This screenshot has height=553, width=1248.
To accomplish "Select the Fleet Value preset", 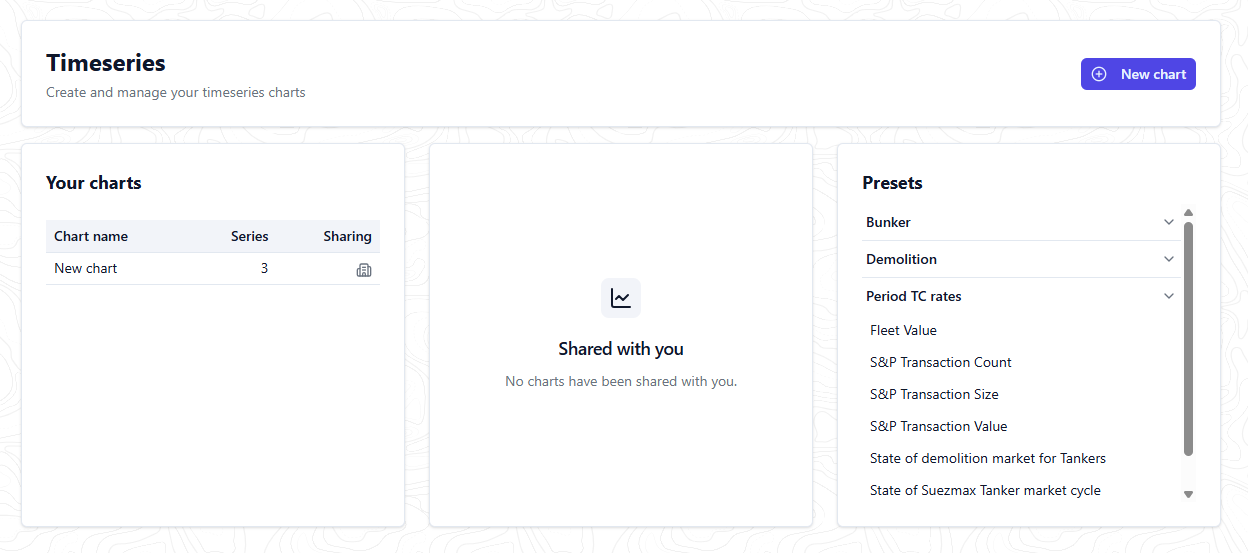I will (903, 330).
